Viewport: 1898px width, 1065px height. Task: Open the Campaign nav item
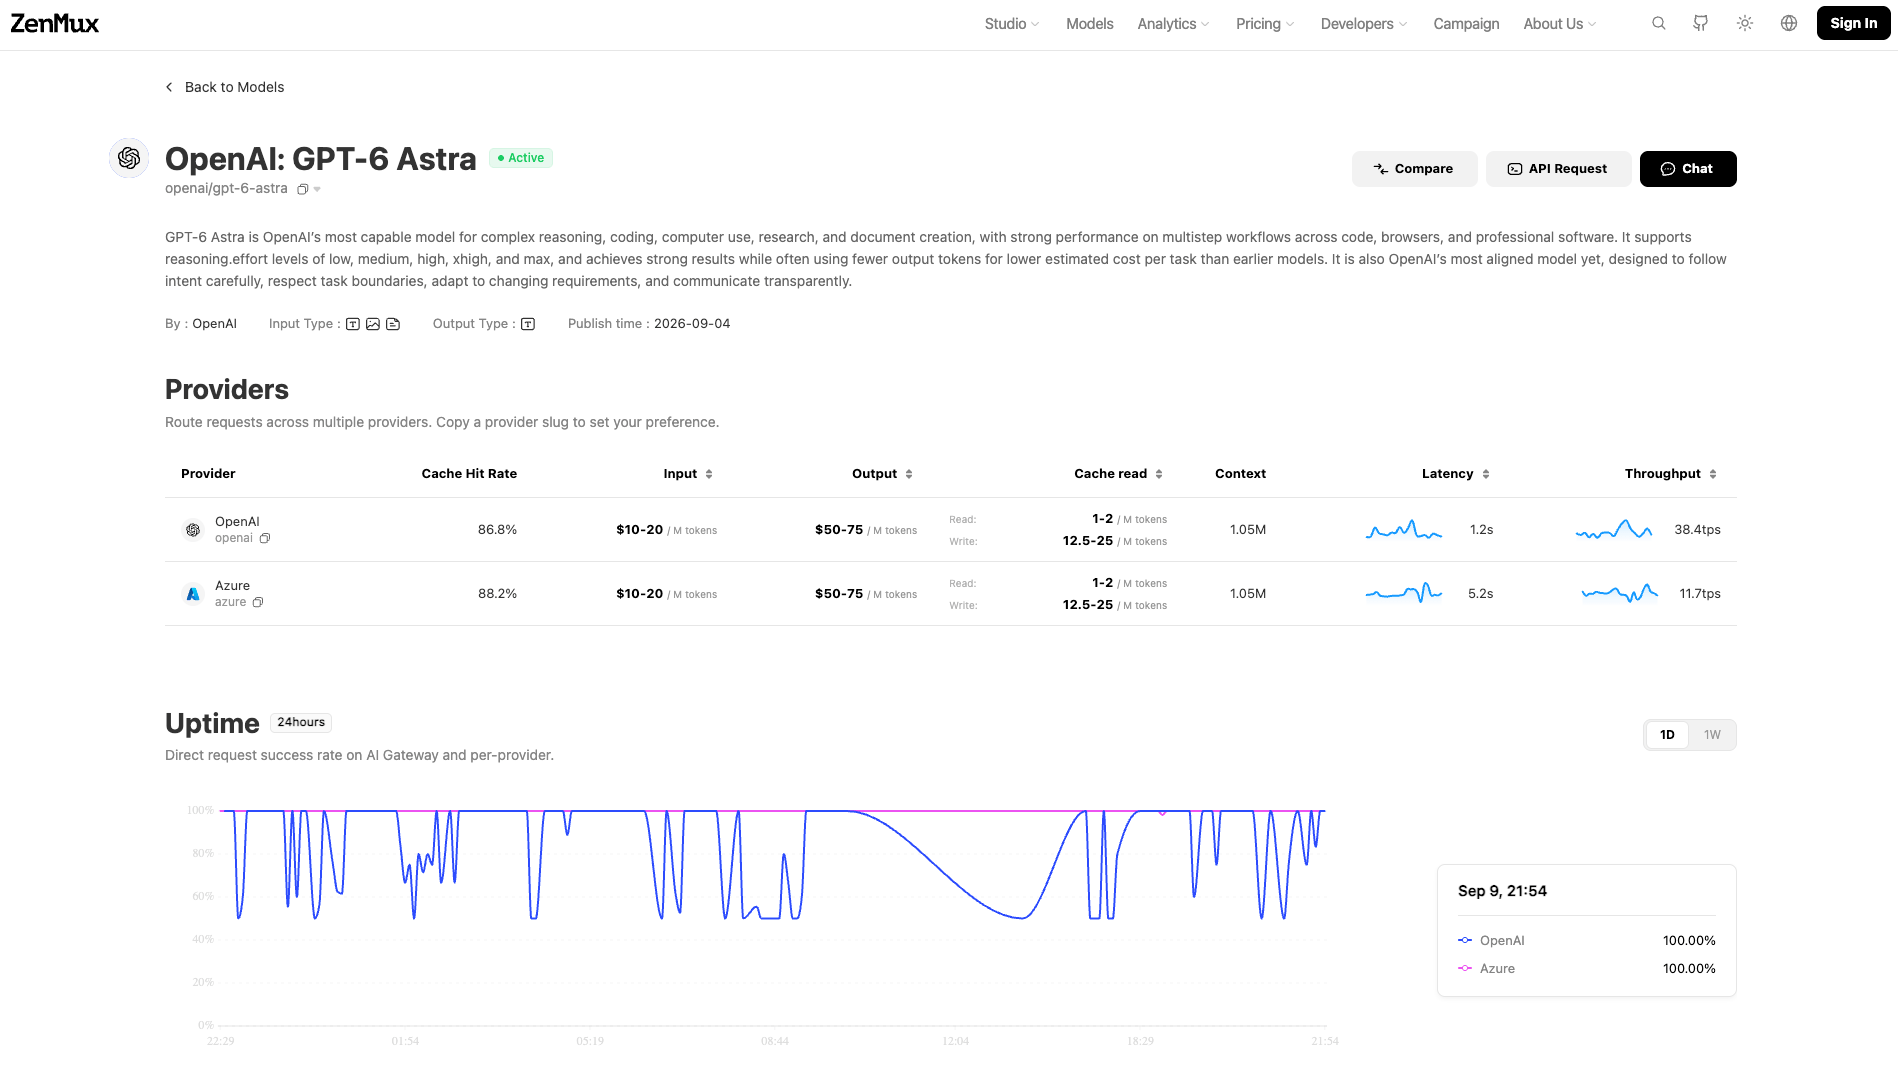pyautogui.click(x=1466, y=24)
